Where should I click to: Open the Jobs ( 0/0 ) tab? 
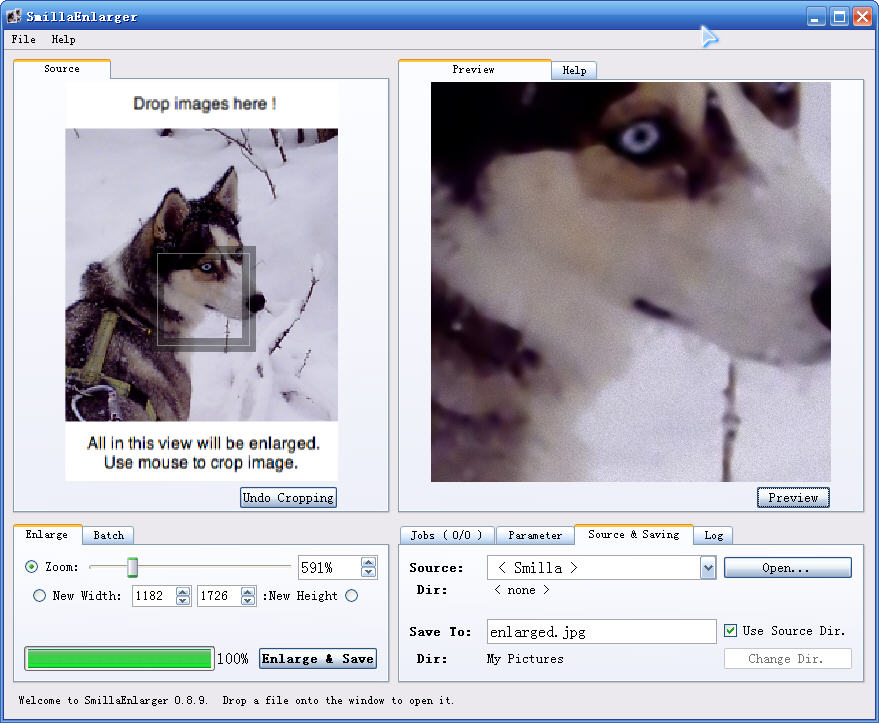(x=446, y=536)
